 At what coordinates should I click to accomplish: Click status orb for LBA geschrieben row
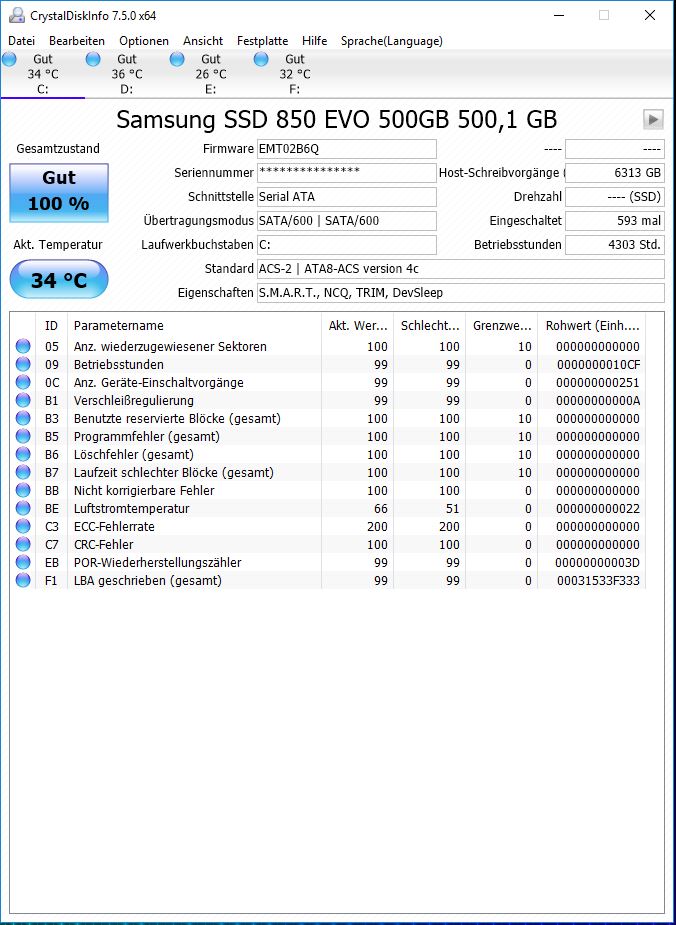(23, 580)
